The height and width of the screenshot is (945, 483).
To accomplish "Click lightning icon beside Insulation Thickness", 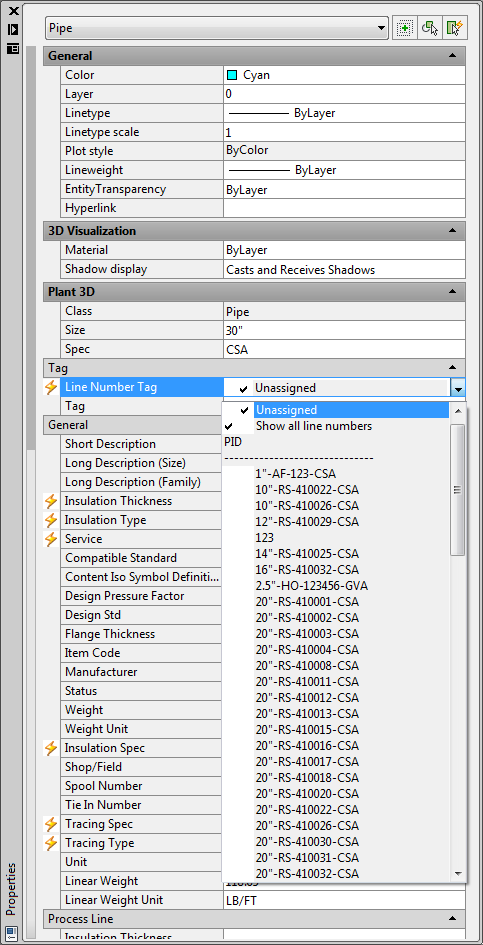I will point(52,501).
